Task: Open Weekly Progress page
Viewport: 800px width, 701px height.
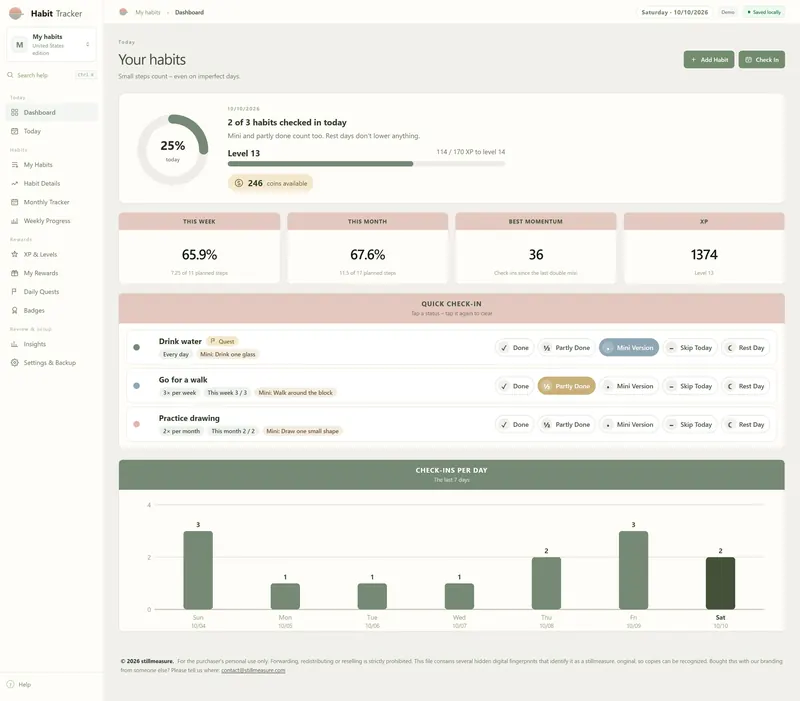Action: tap(52, 221)
